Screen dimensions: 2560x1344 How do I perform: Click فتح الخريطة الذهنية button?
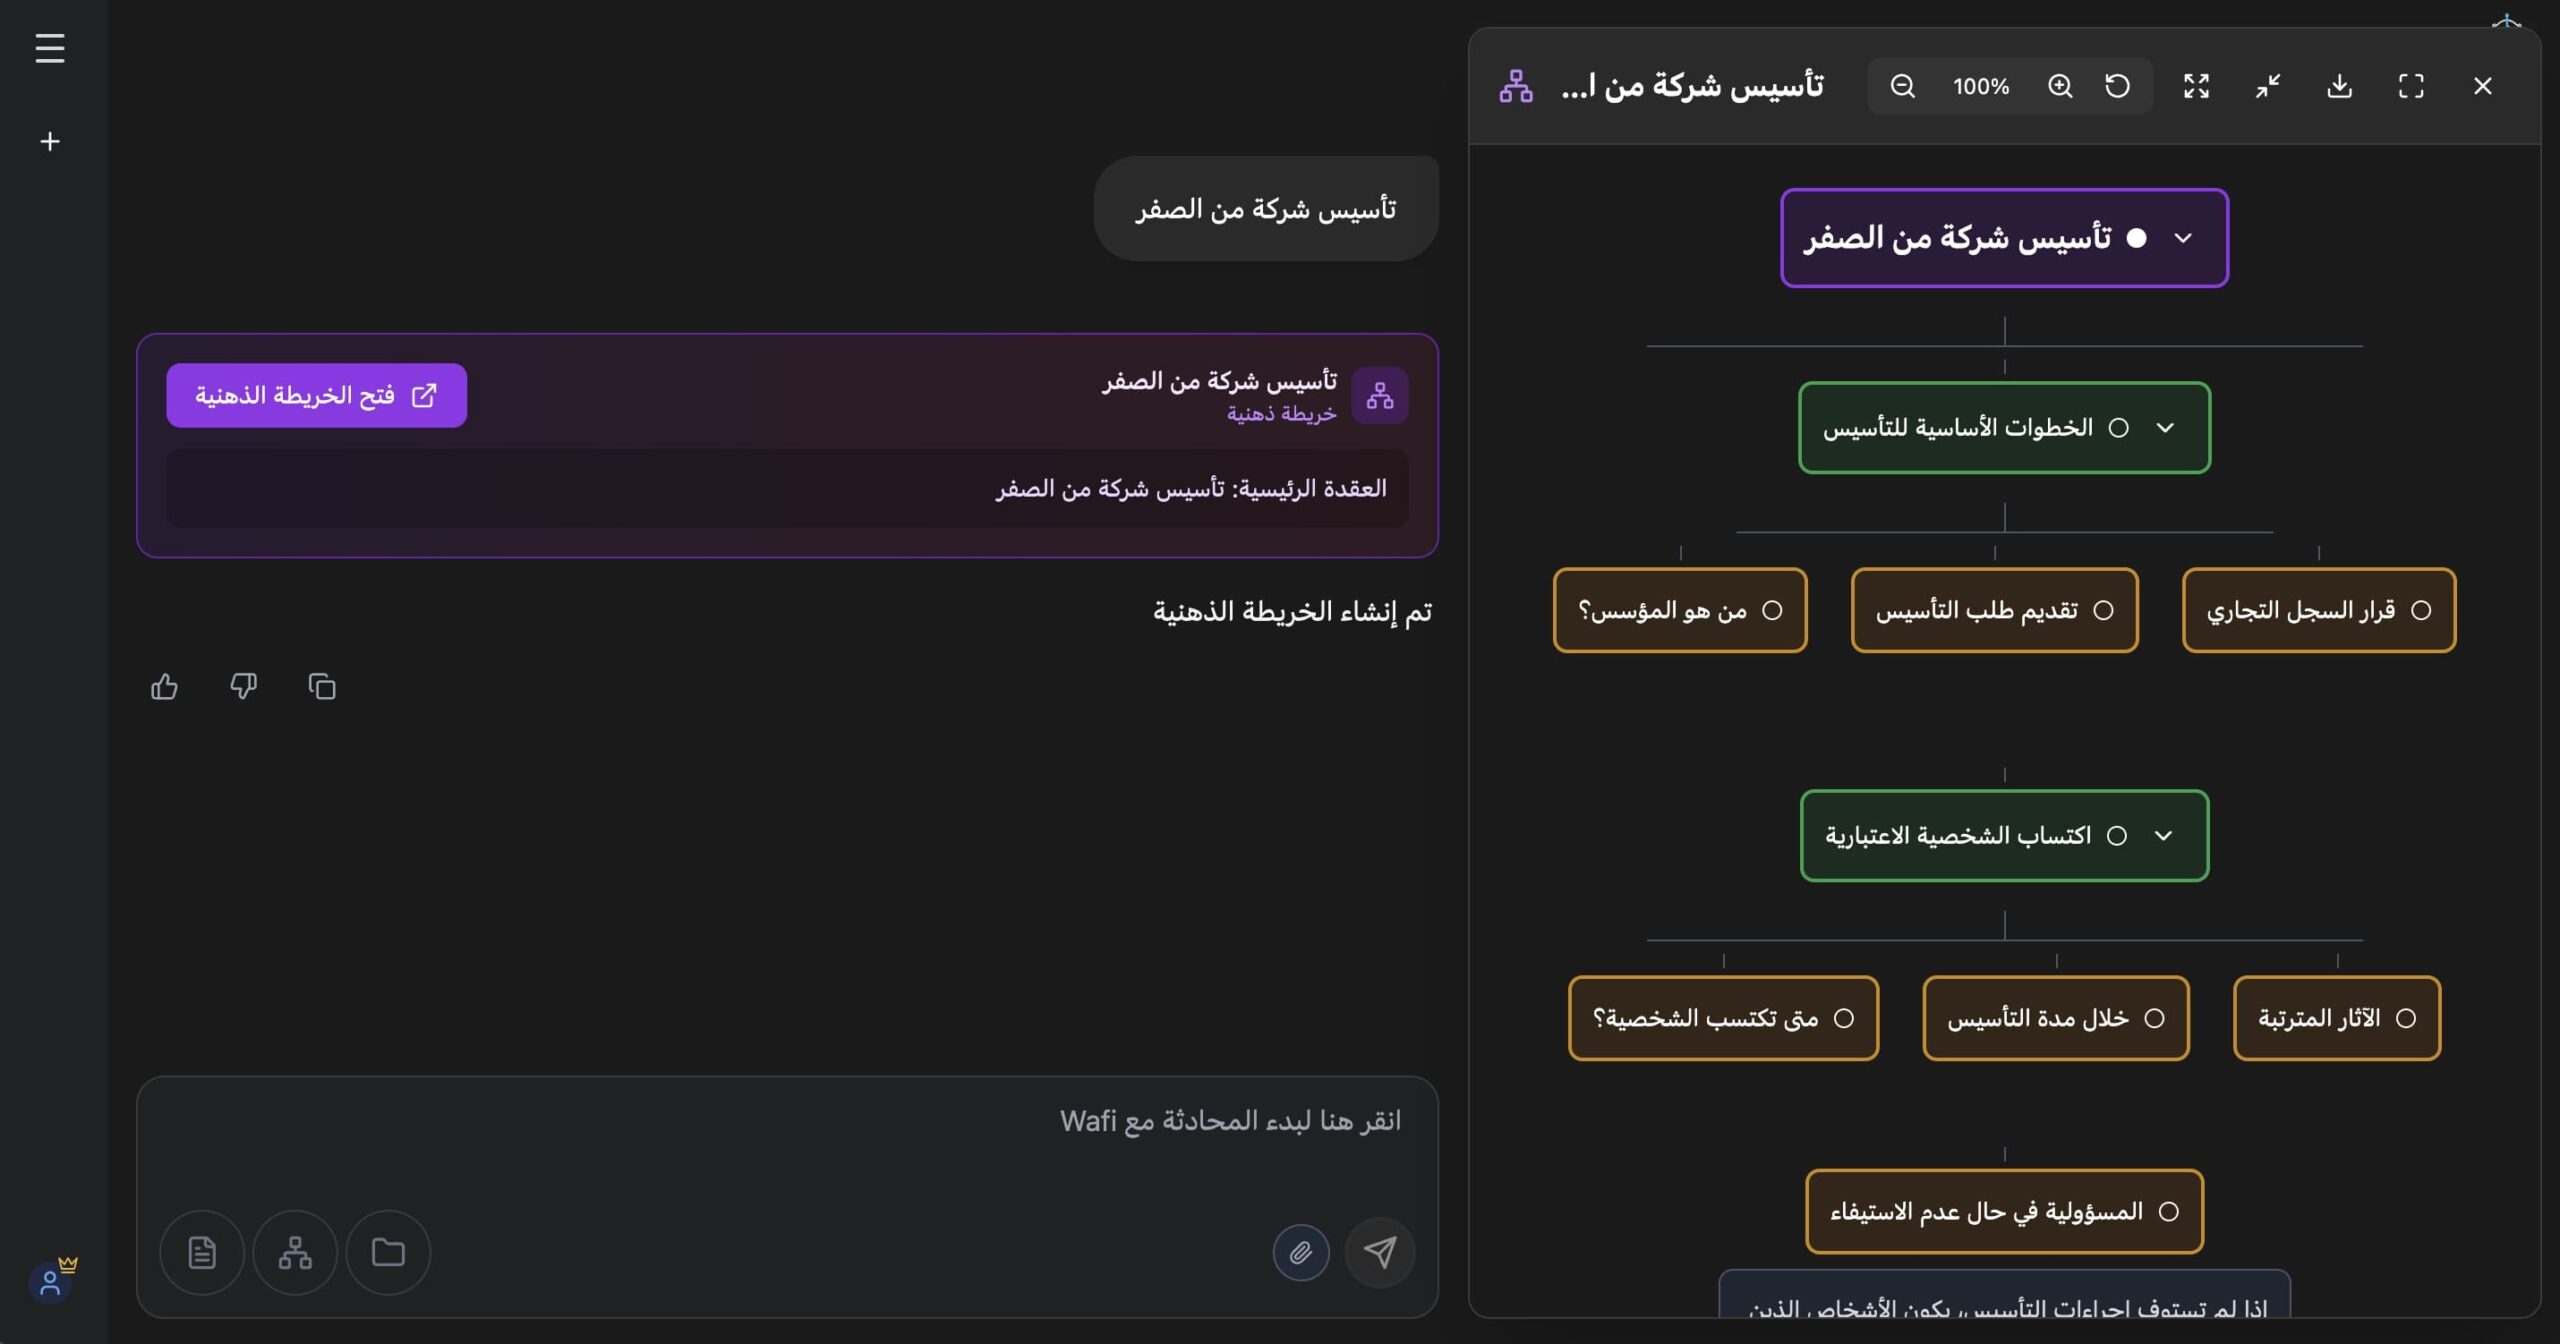(x=316, y=396)
